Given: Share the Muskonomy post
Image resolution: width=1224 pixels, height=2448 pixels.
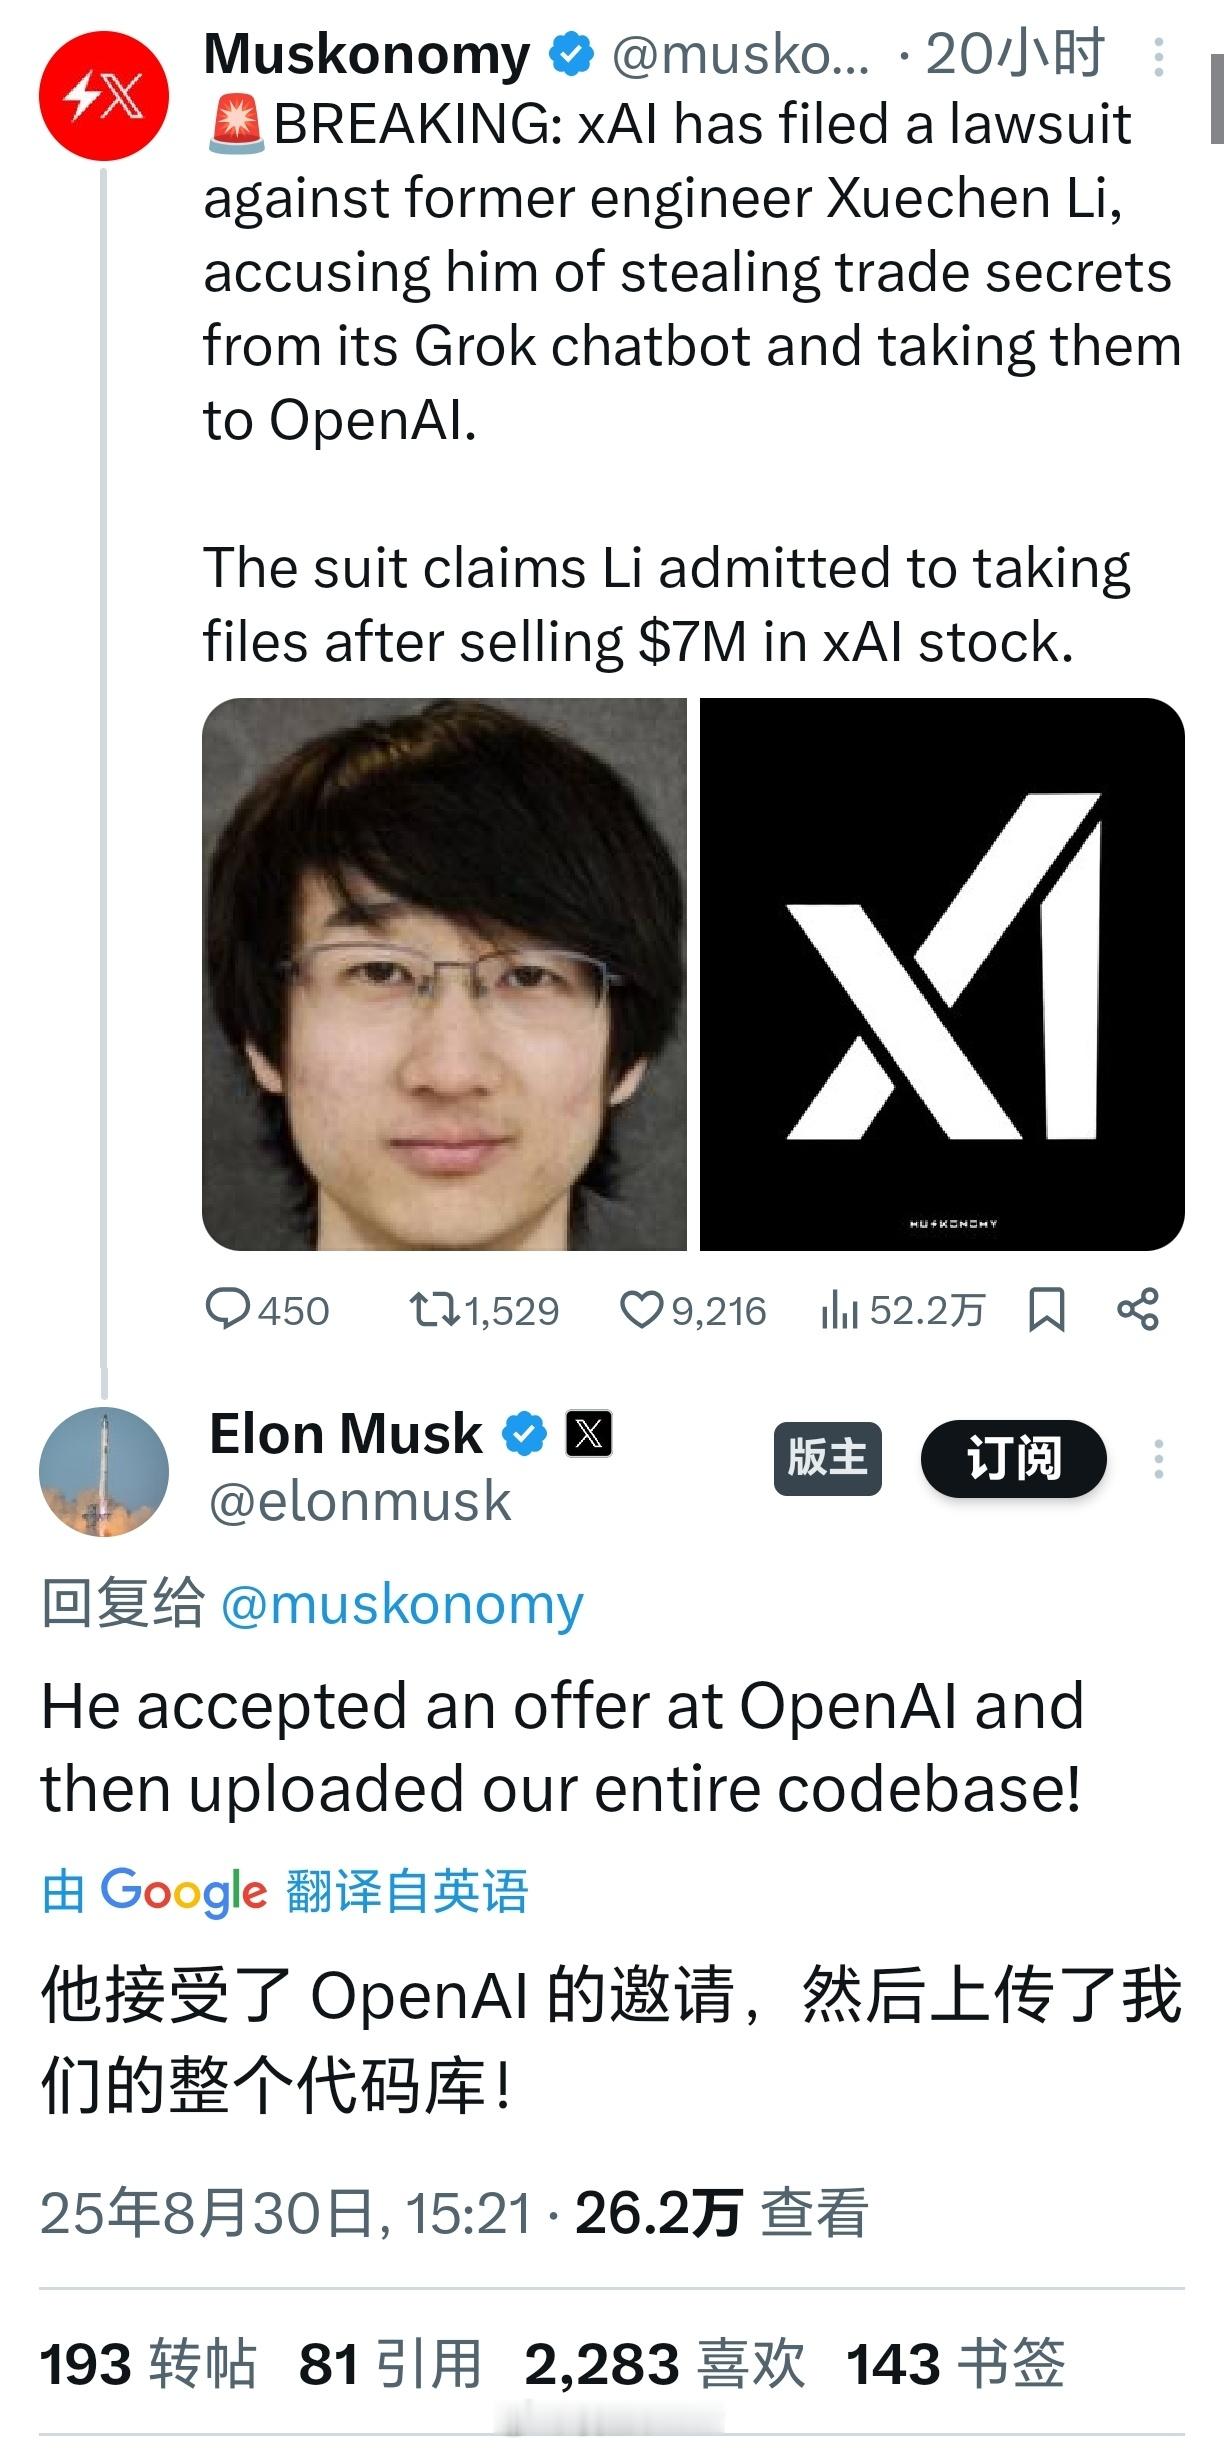Looking at the screenshot, I should [1138, 1310].
